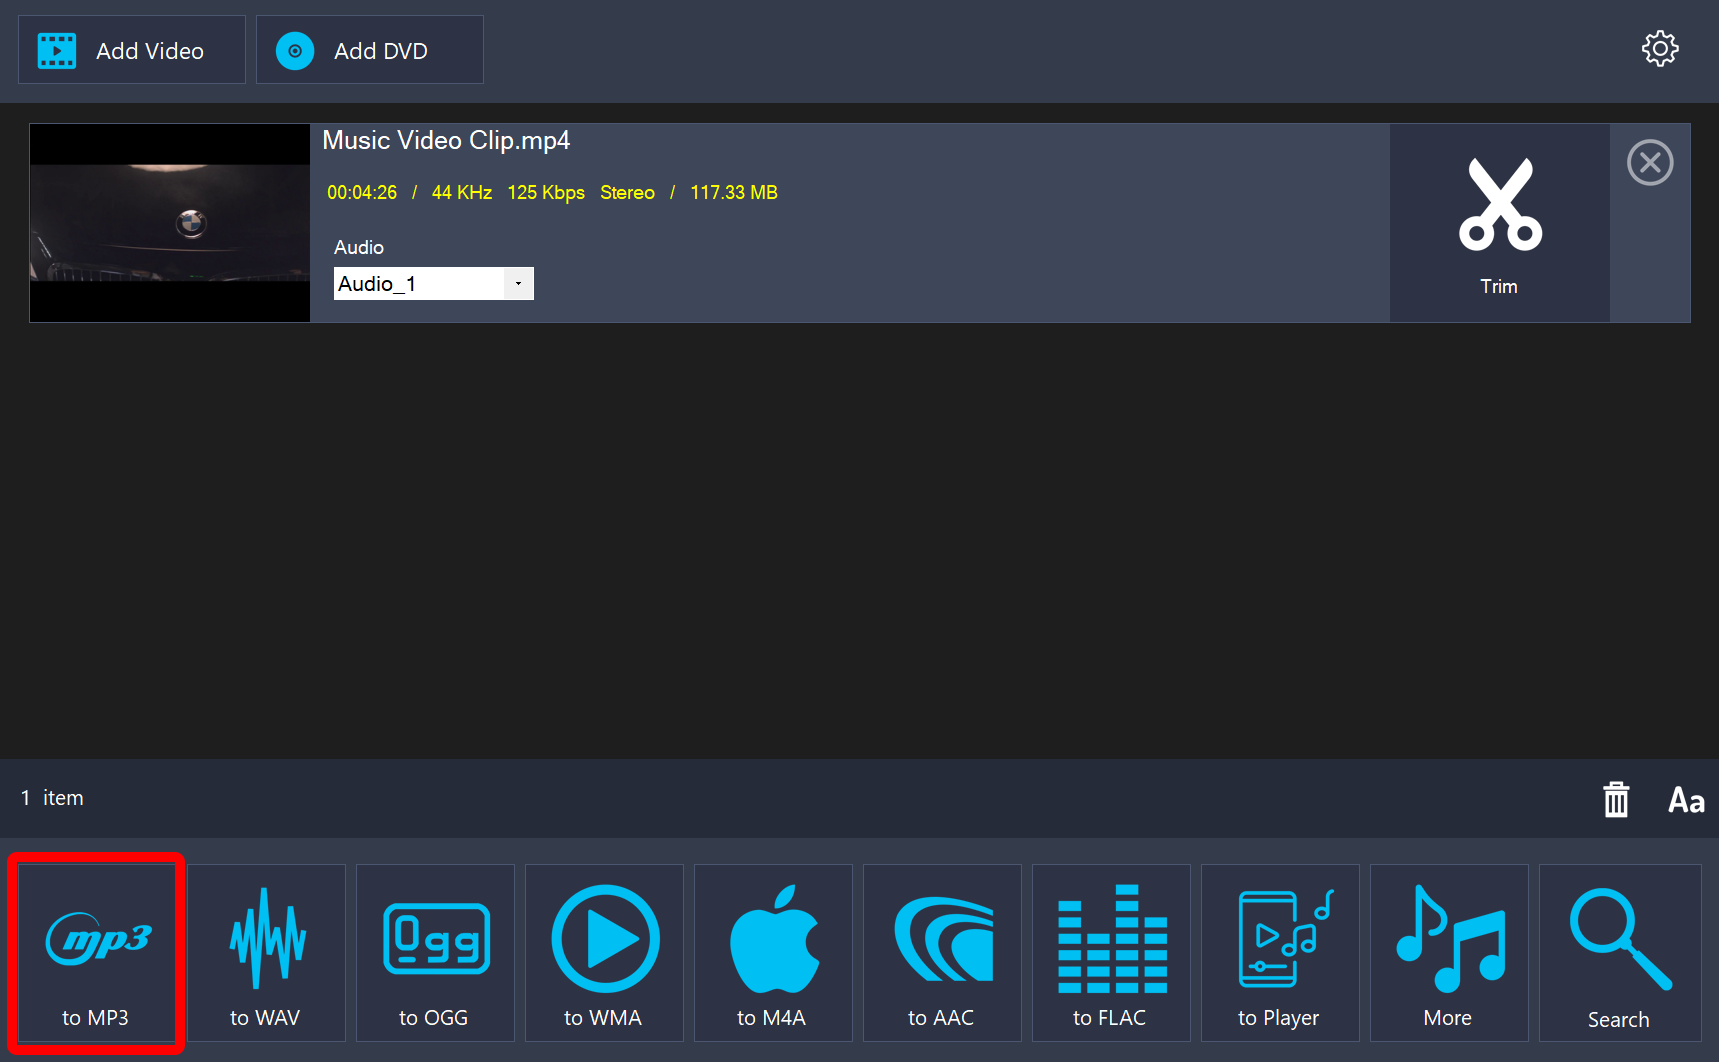This screenshot has height=1062, width=1719.
Task: Remove Music Video Clip.mp4 from list
Action: point(1650,162)
